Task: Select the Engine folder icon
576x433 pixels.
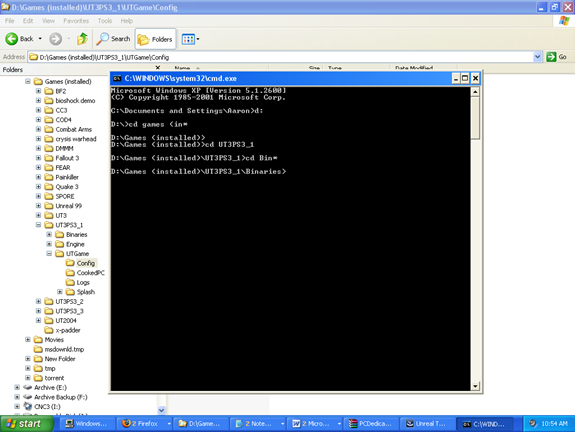Action: tap(60, 244)
